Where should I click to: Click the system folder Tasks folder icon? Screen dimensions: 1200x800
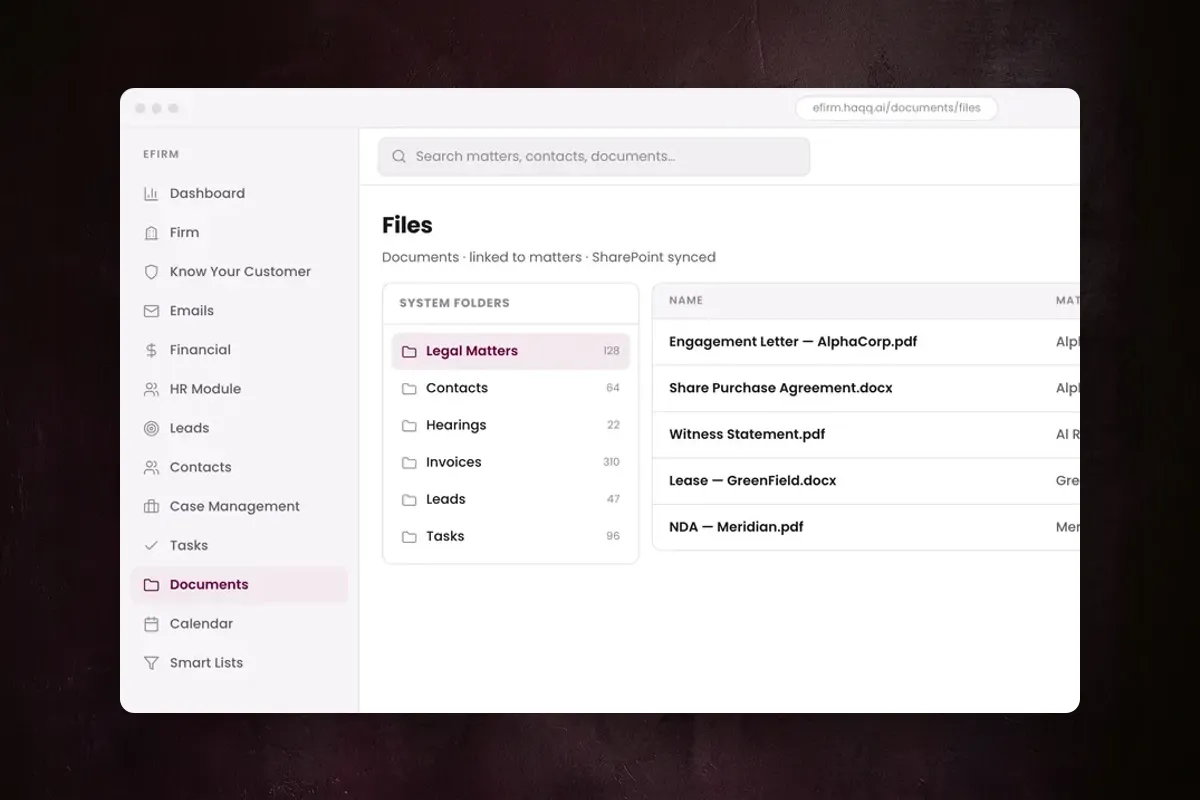[409, 537]
